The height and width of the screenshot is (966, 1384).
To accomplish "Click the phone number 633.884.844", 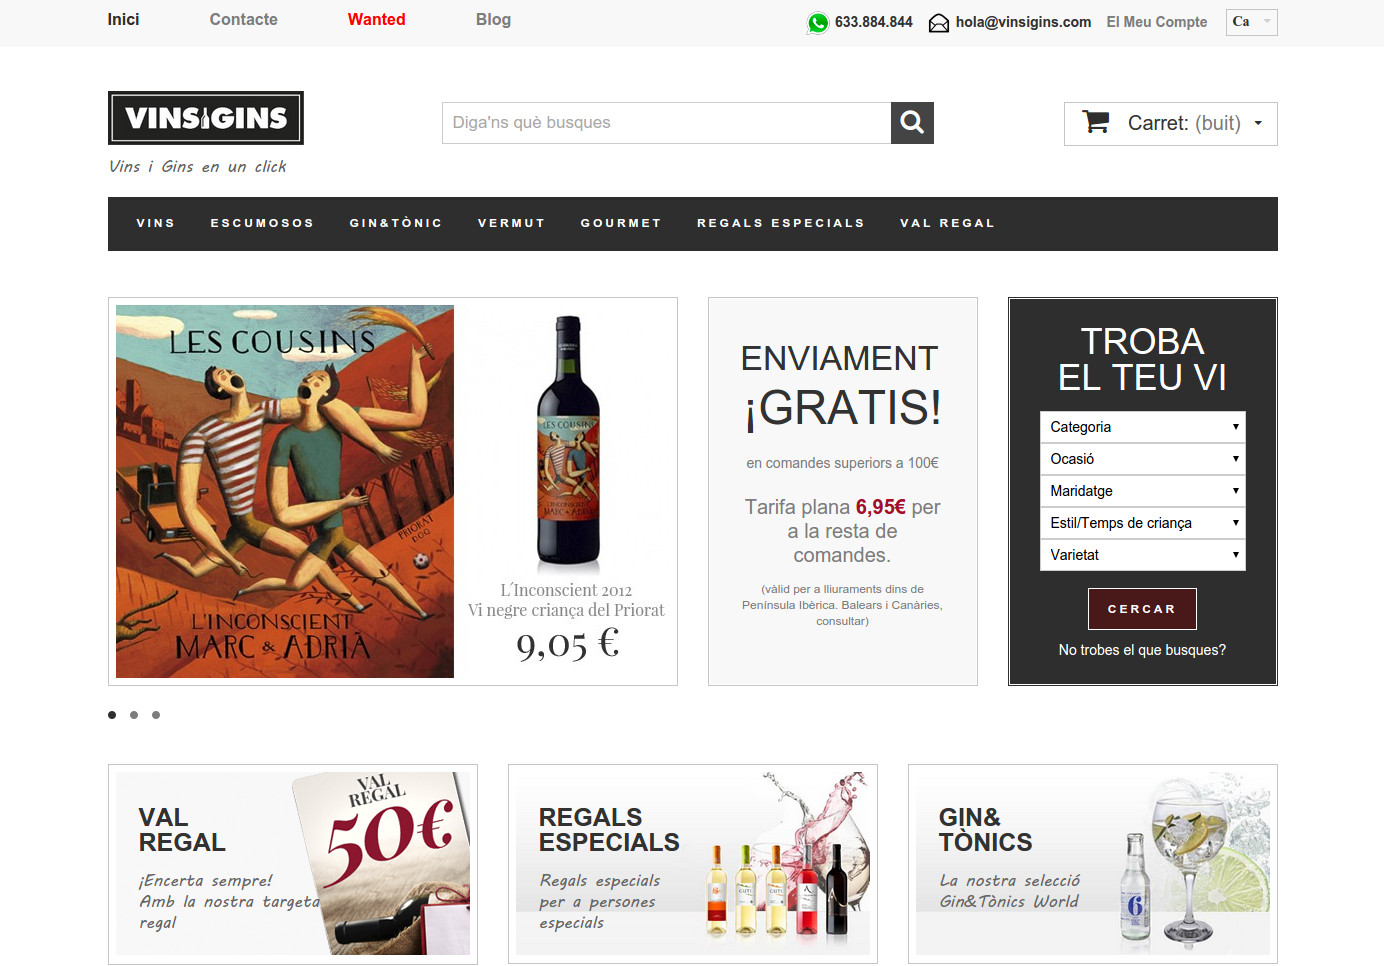I will pyautogui.click(x=874, y=22).
